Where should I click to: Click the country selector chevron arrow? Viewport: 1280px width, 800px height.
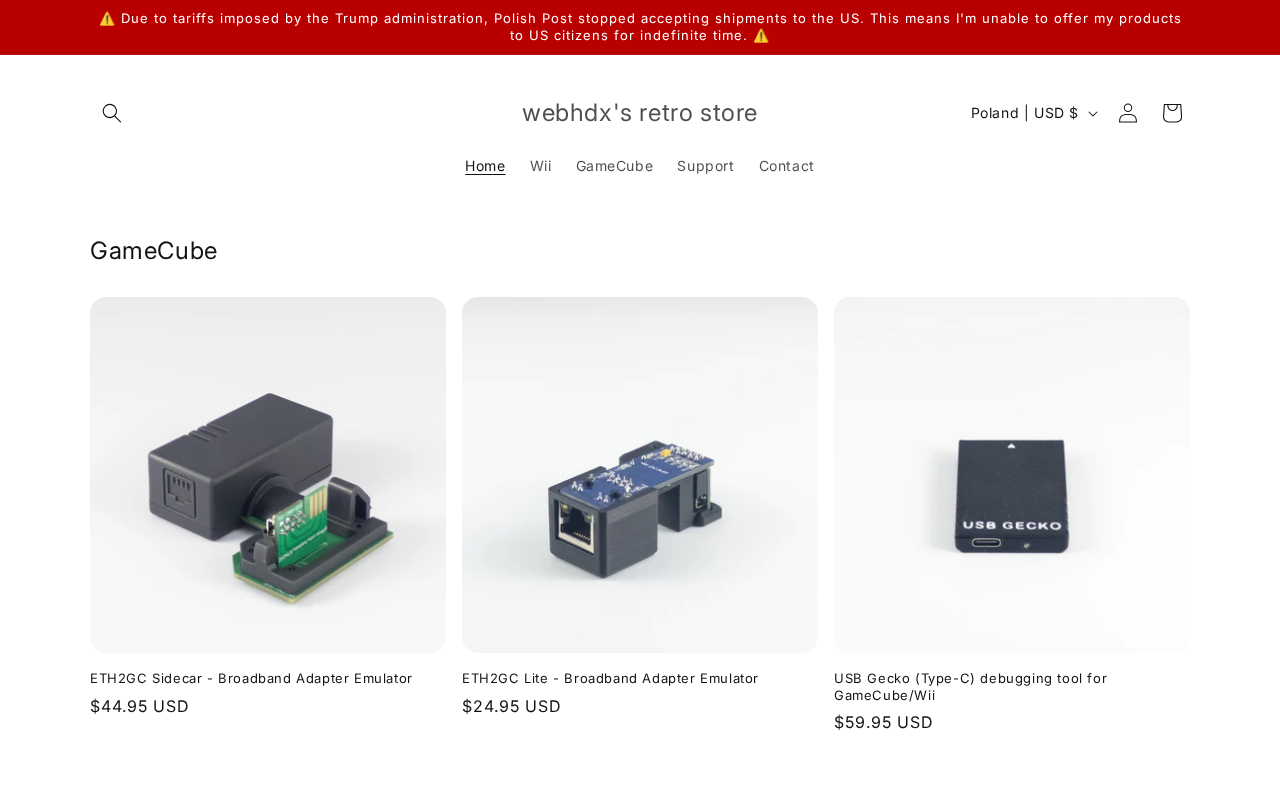click(1093, 114)
